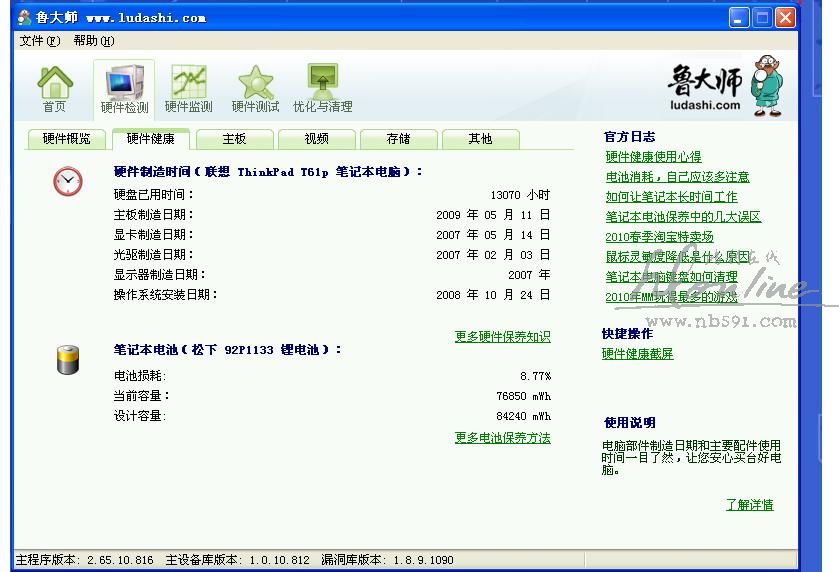The height and width of the screenshot is (572, 840).
Task: Open the 硬件测试 hardware test icon
Action: point(255,88)
